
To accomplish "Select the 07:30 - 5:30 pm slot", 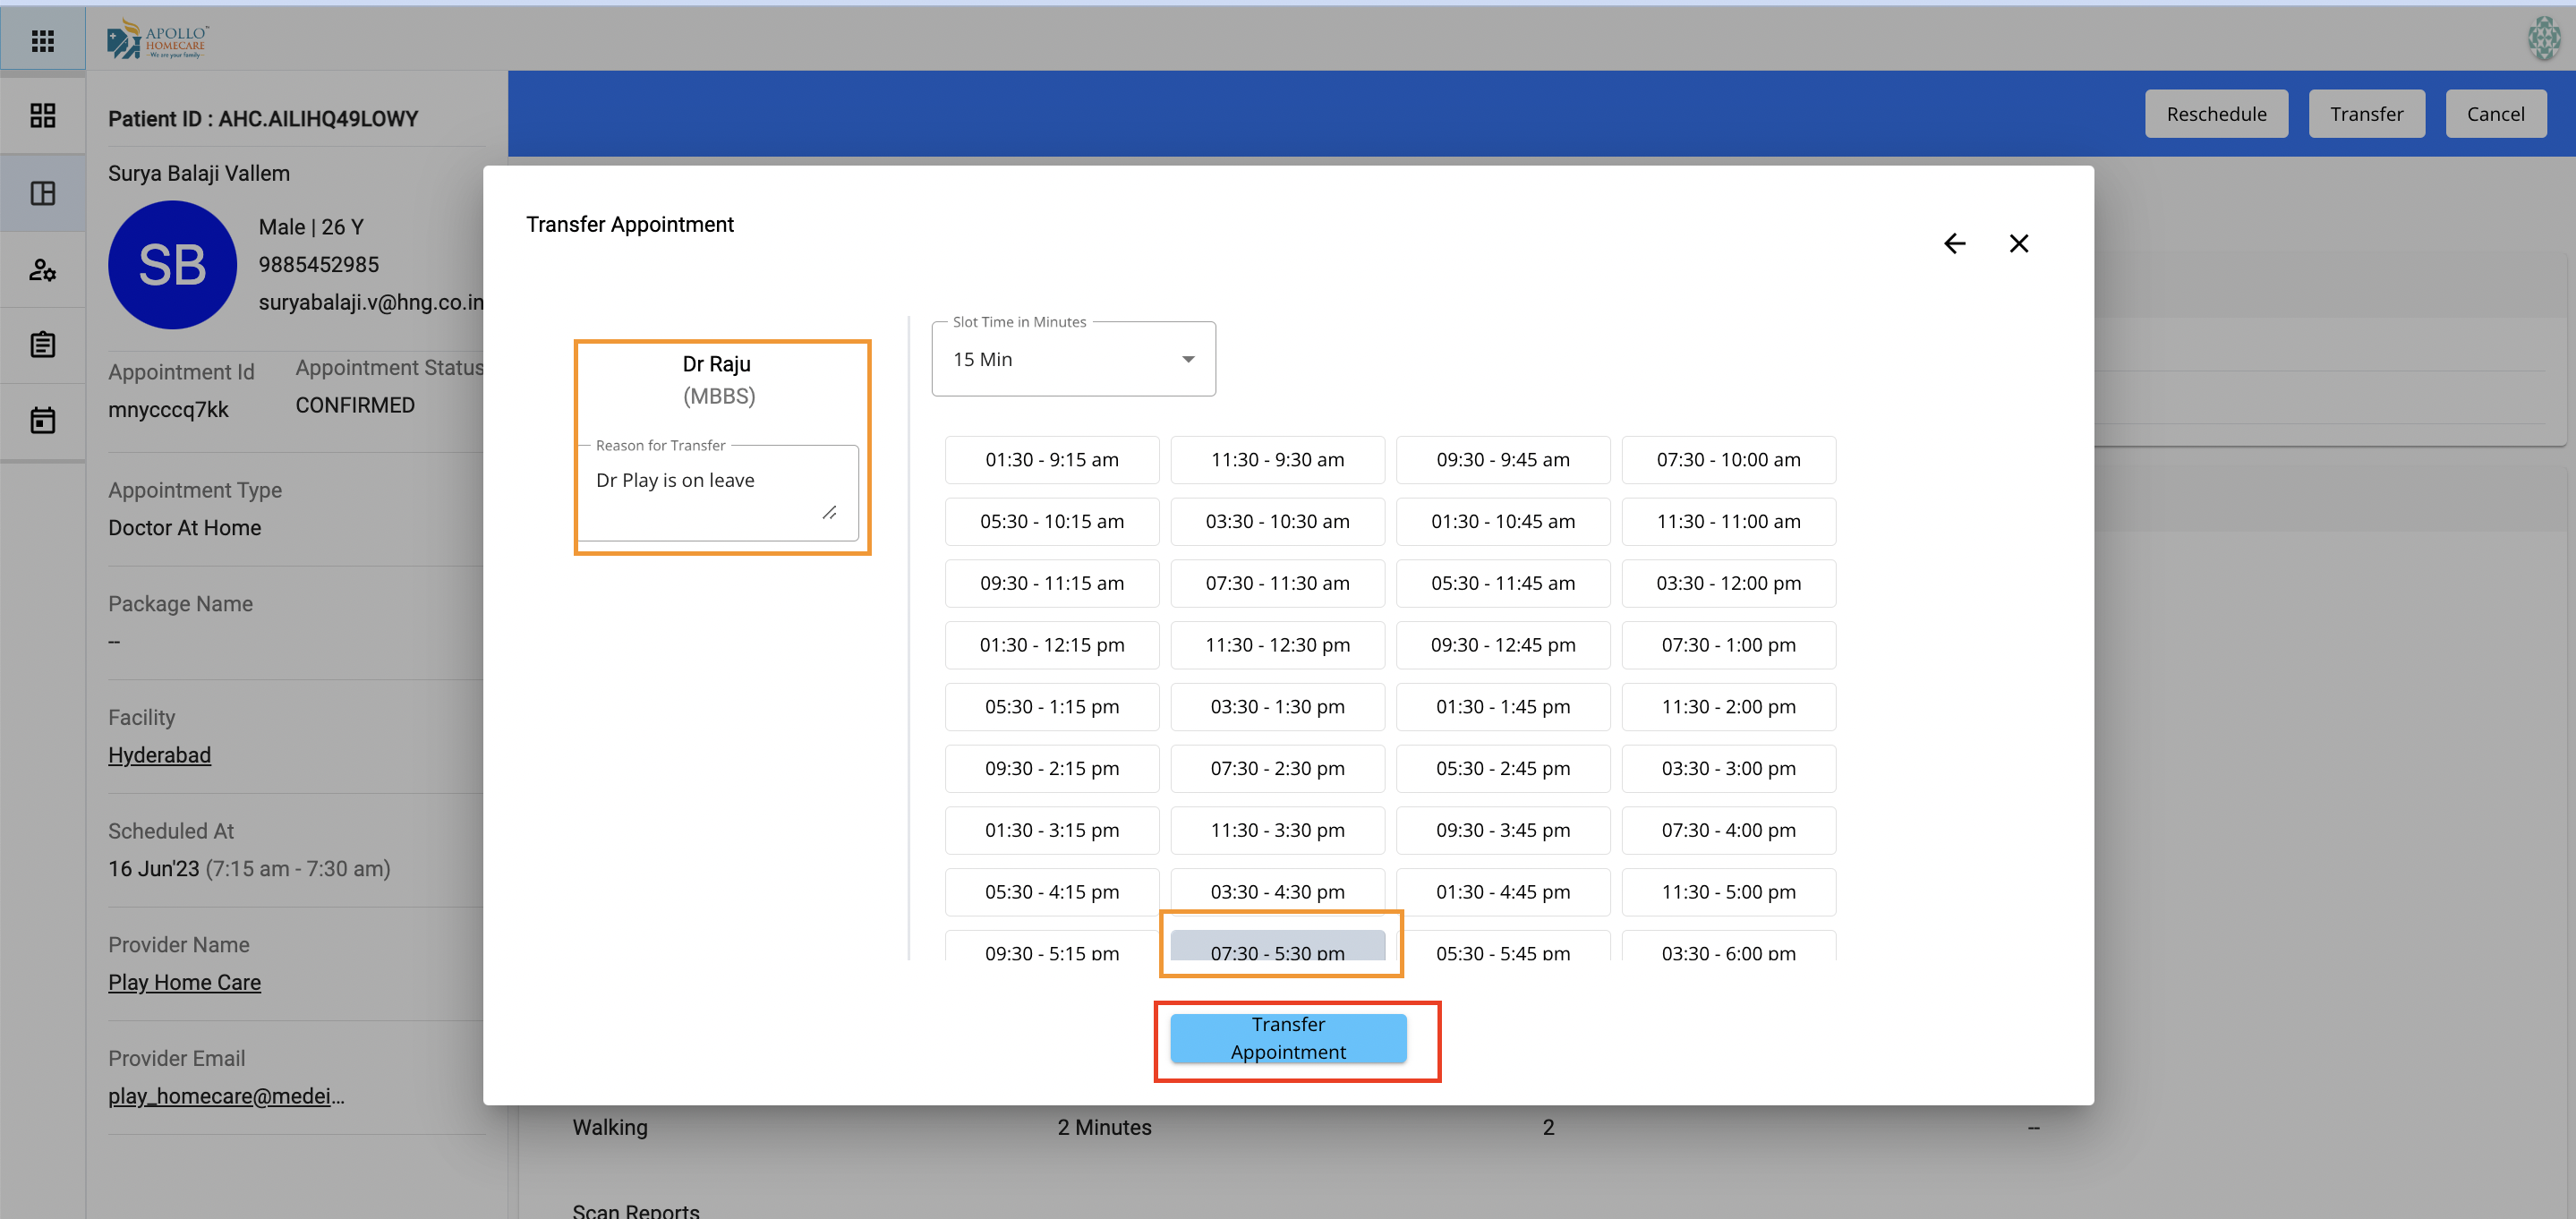I will (x=1277, y=947).
